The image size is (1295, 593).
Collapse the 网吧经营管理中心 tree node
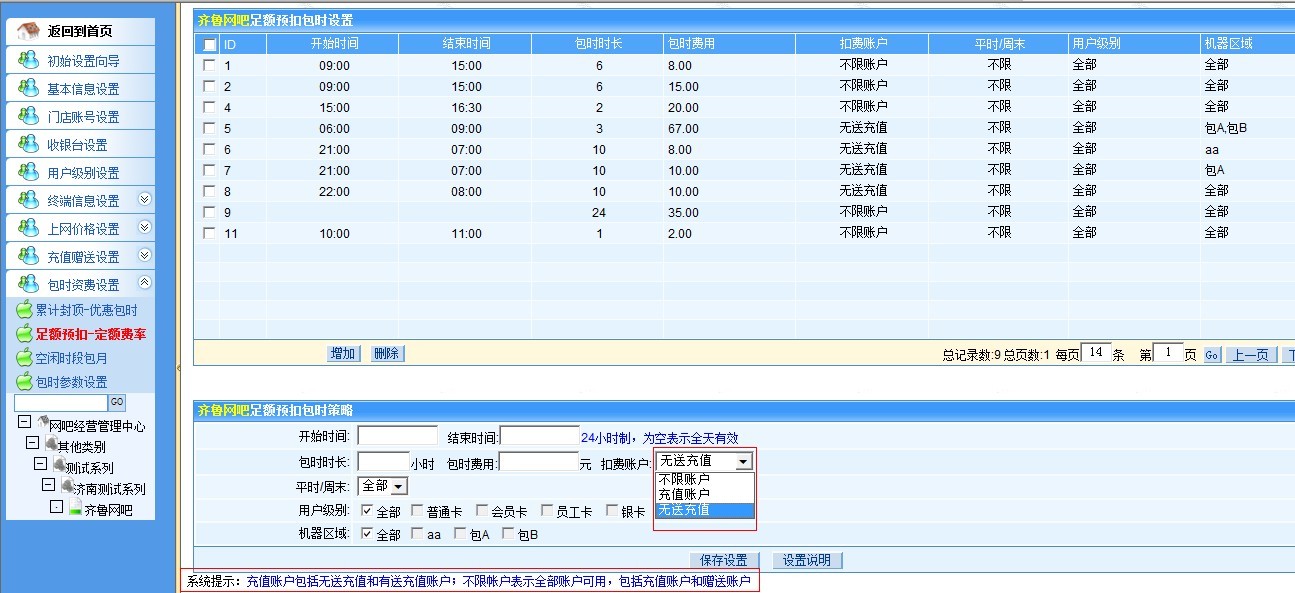24,423
